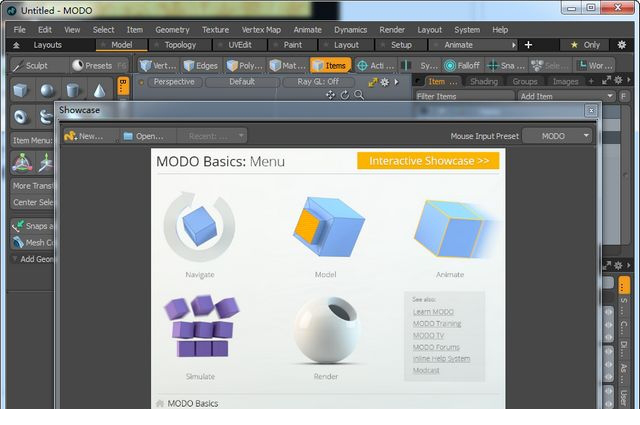Switch to the UVEdit layout tab
Screen dimensions: 640x425
click(240, 45)
